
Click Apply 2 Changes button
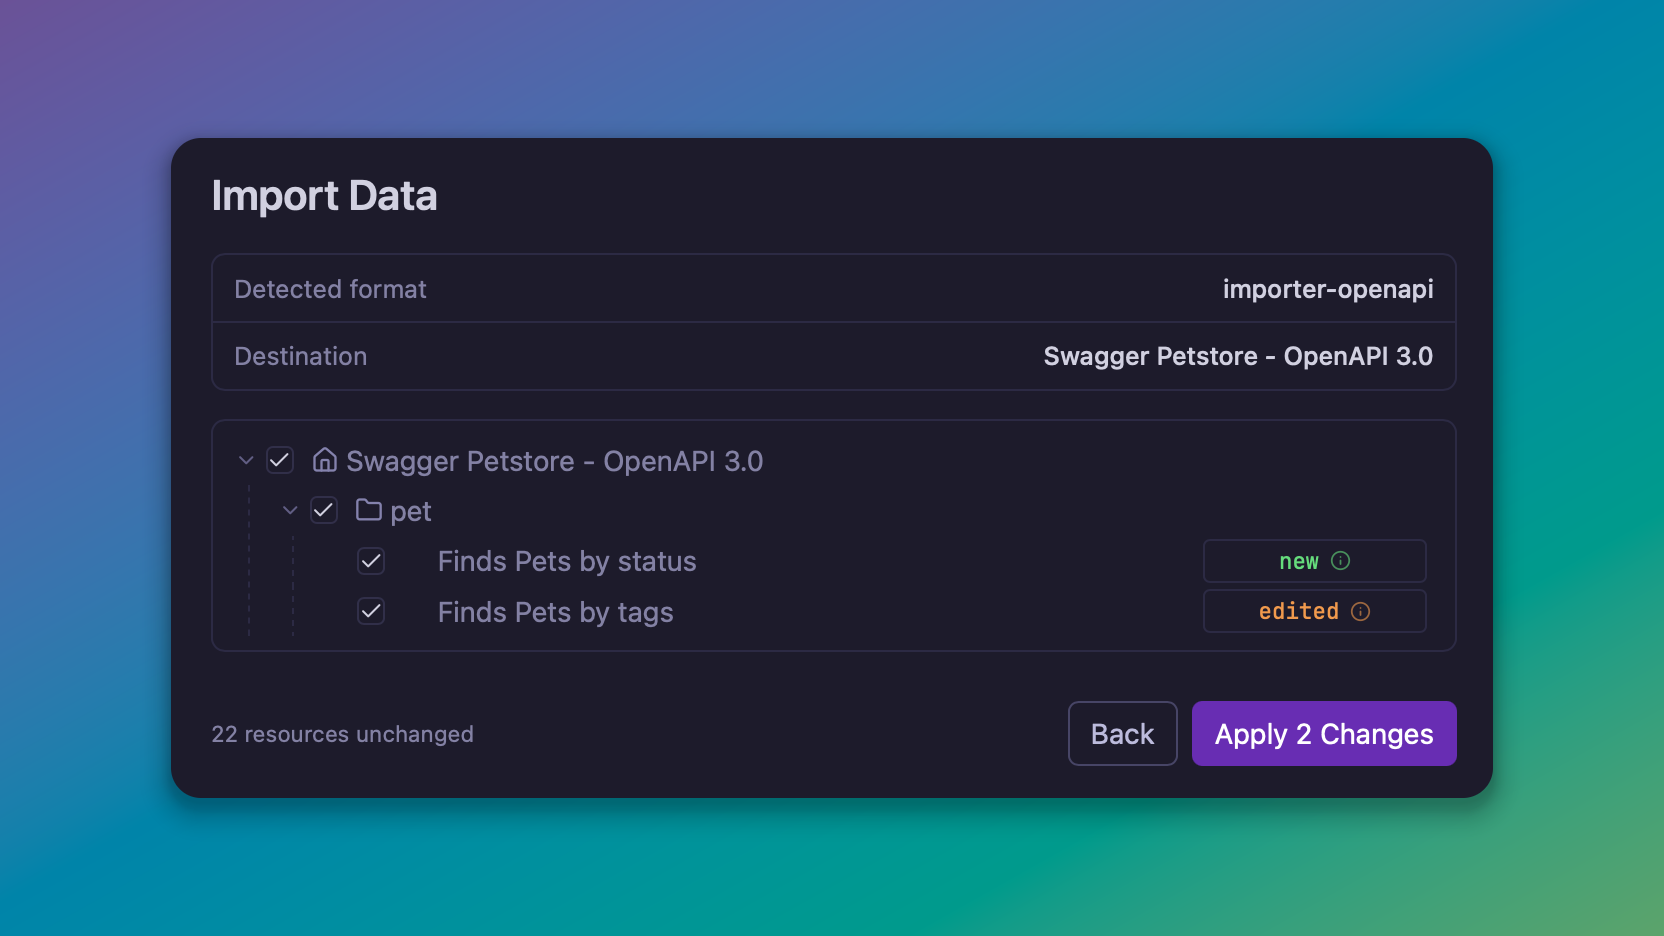tap(1324, 734)
